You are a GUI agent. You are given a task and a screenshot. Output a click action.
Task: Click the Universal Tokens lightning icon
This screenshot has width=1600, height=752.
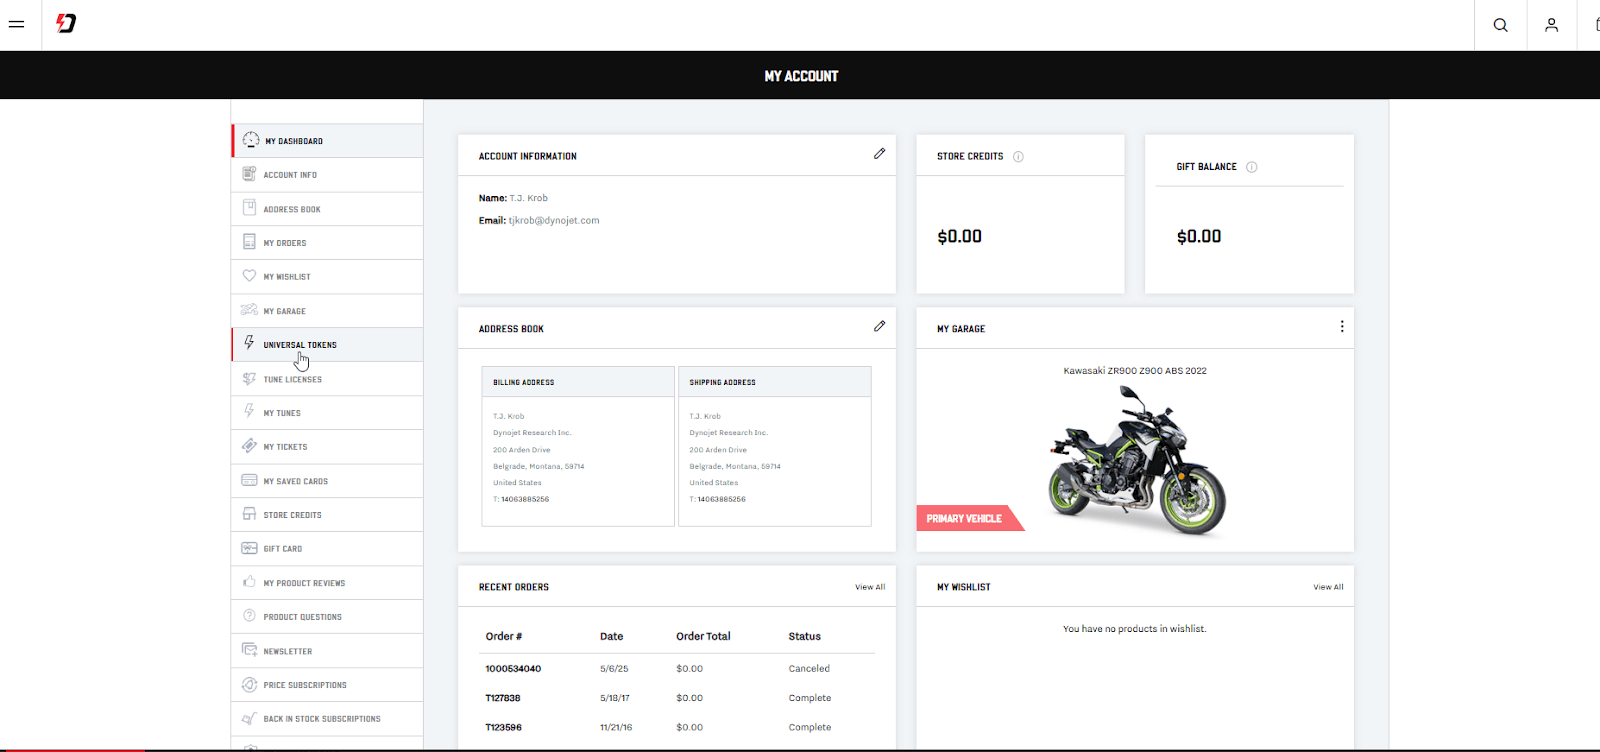(x=249, y=343)
